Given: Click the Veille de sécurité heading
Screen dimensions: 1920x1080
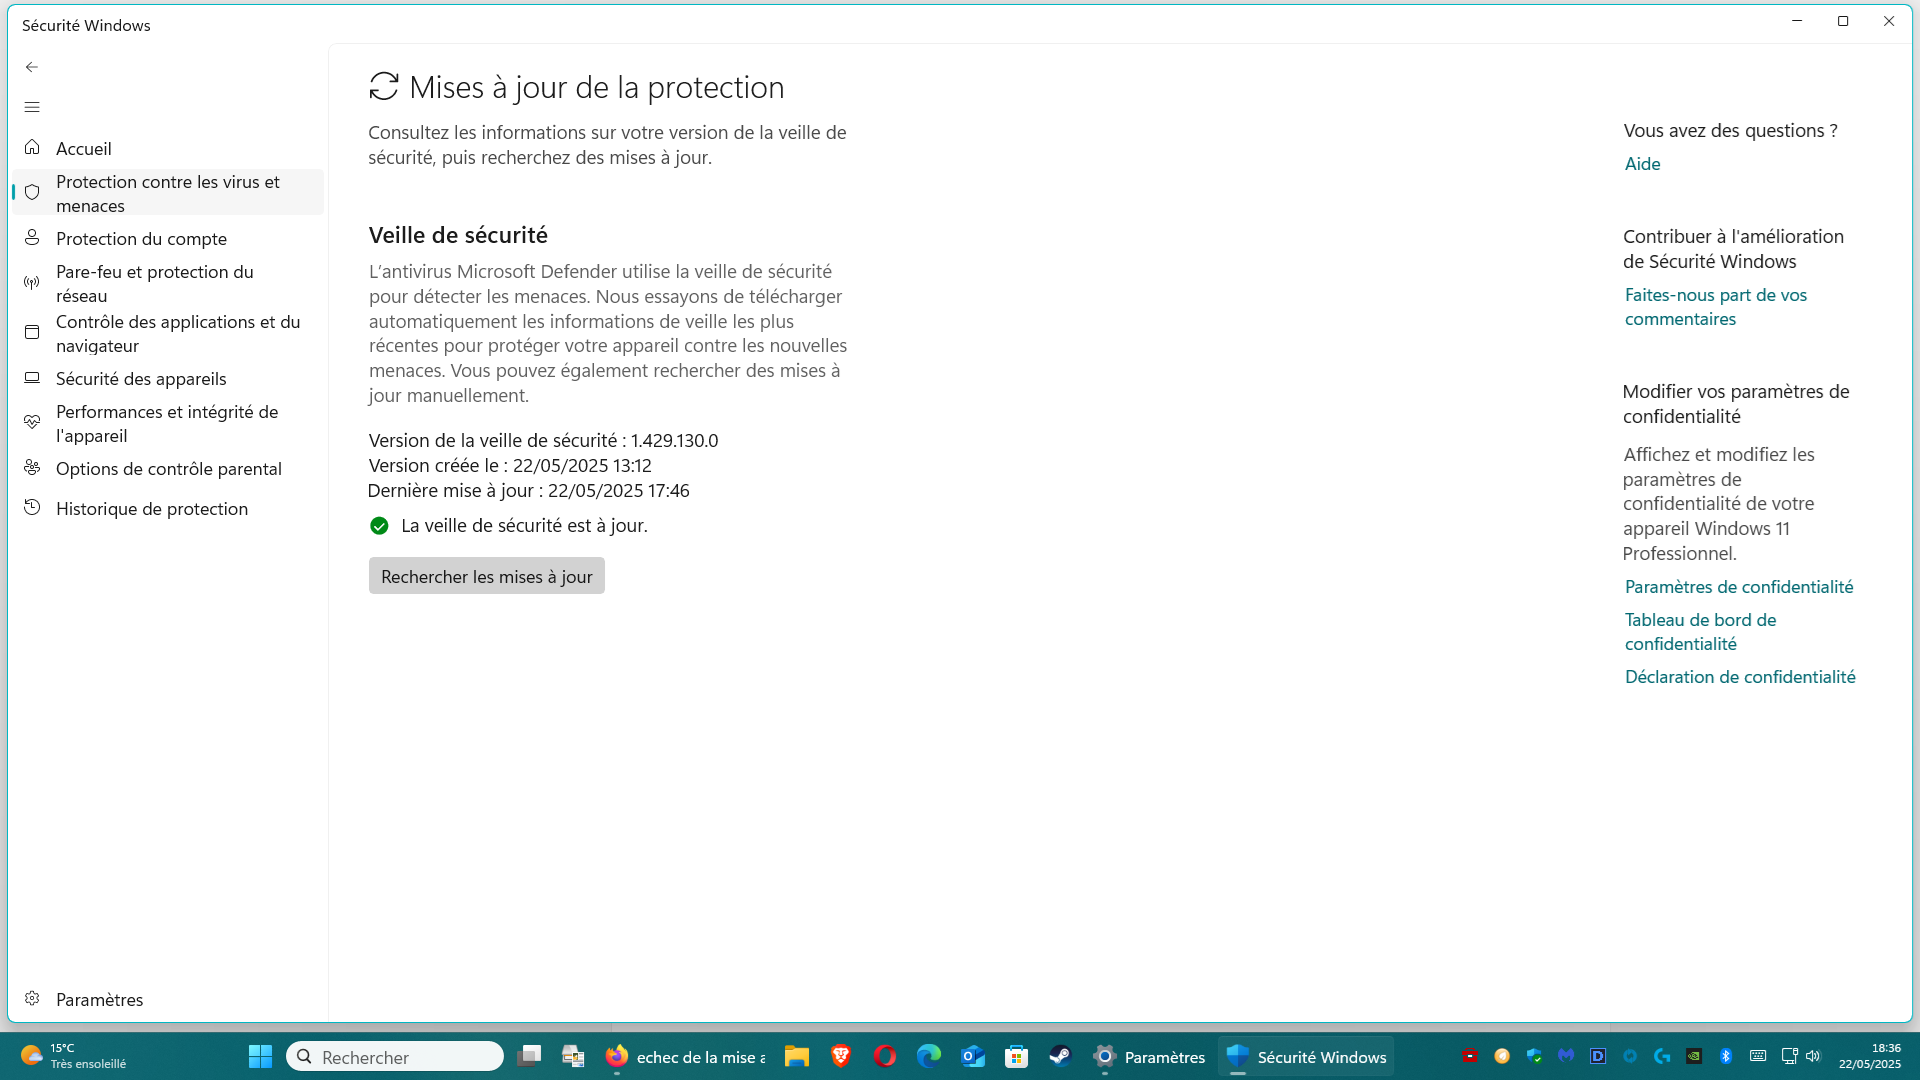Looking at the screenshot, I should (458, 235).
